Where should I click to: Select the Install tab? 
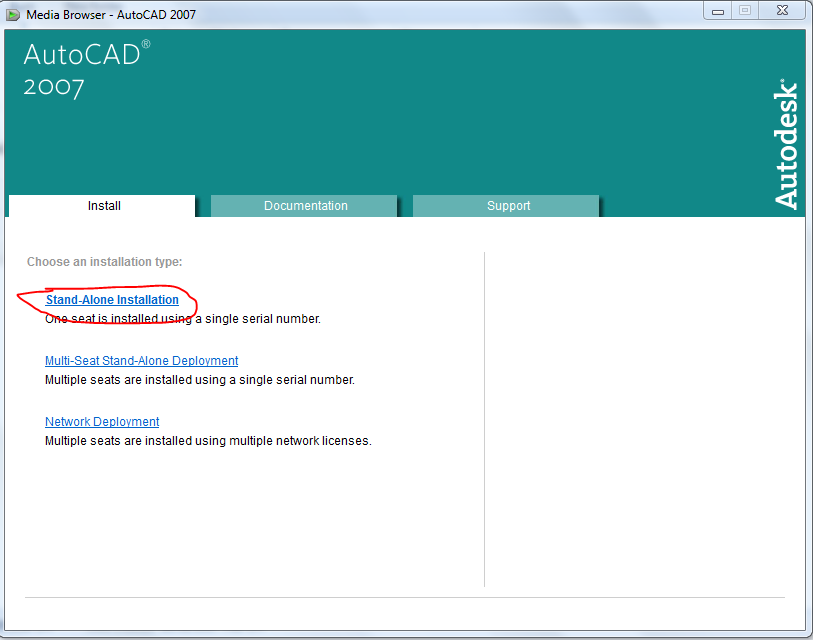click(103, 206)
